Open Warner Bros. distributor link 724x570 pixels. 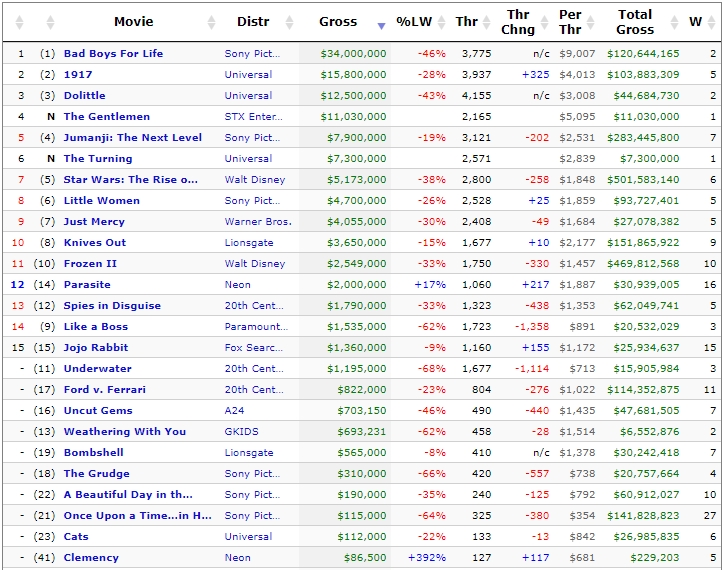pos(258,222)
